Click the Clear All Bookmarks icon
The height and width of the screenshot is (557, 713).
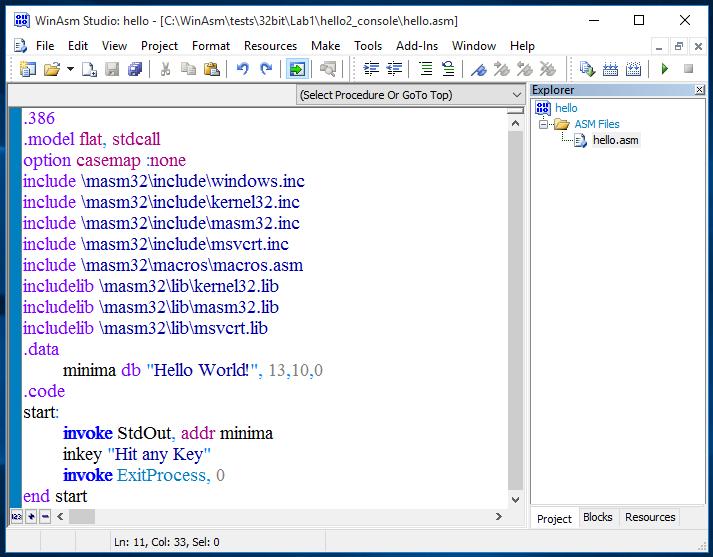547,69
